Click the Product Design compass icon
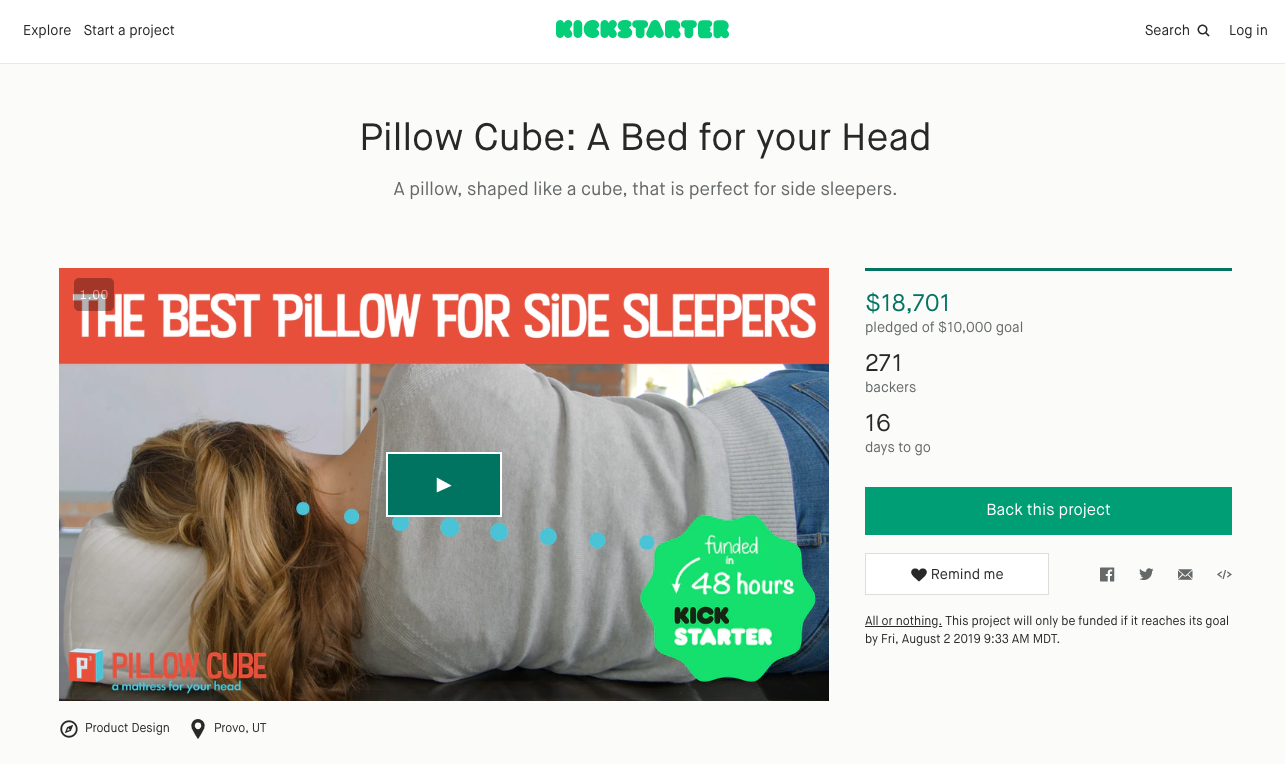Viewport: 1285px width, 764px height. 69,729
